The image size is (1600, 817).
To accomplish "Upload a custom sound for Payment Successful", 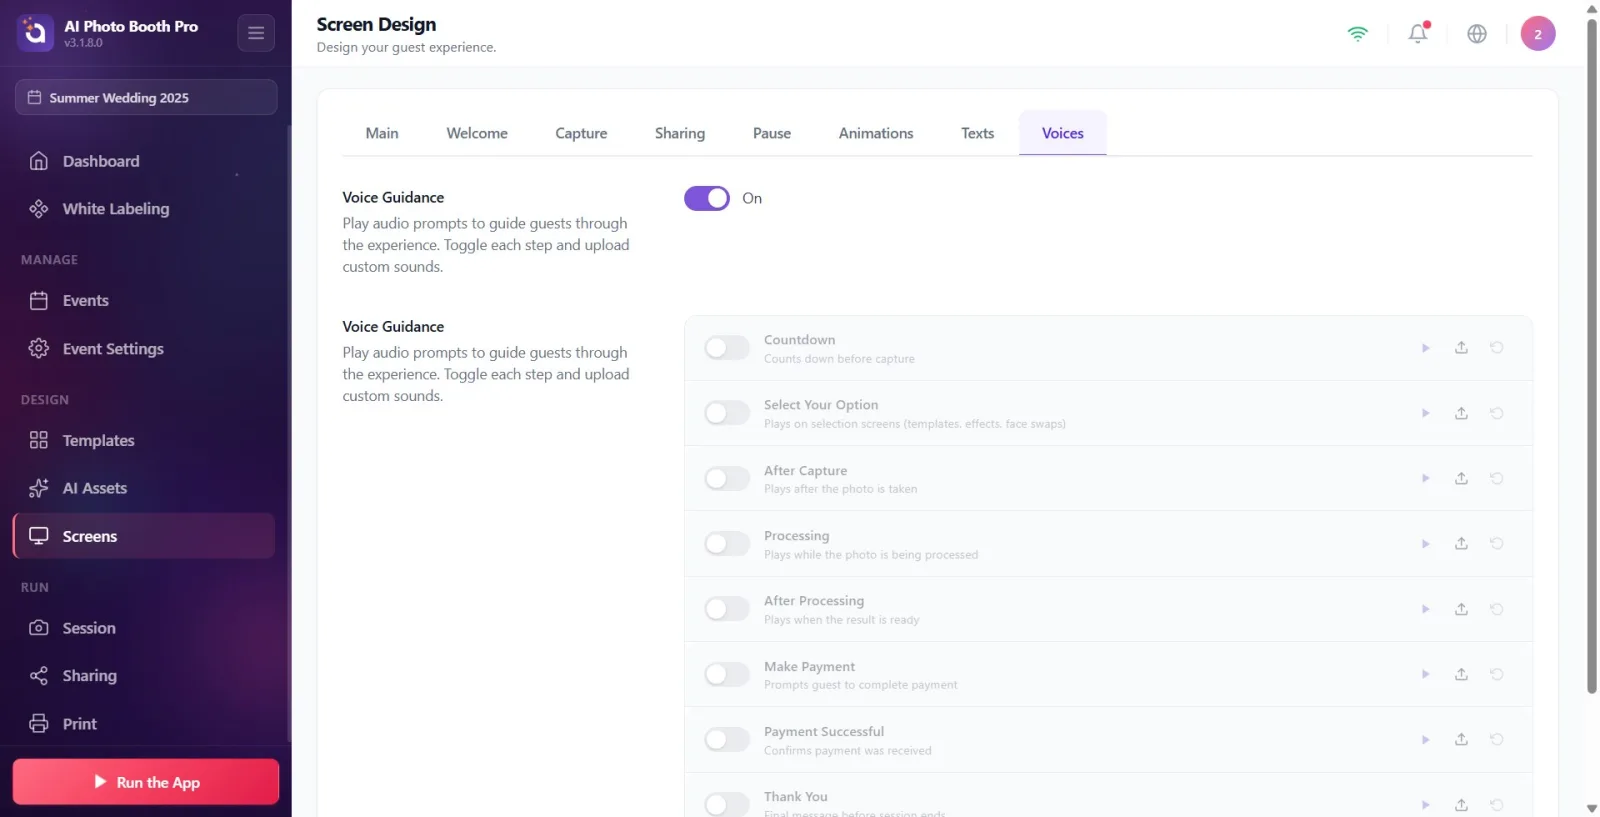I will pos(1461,740).
